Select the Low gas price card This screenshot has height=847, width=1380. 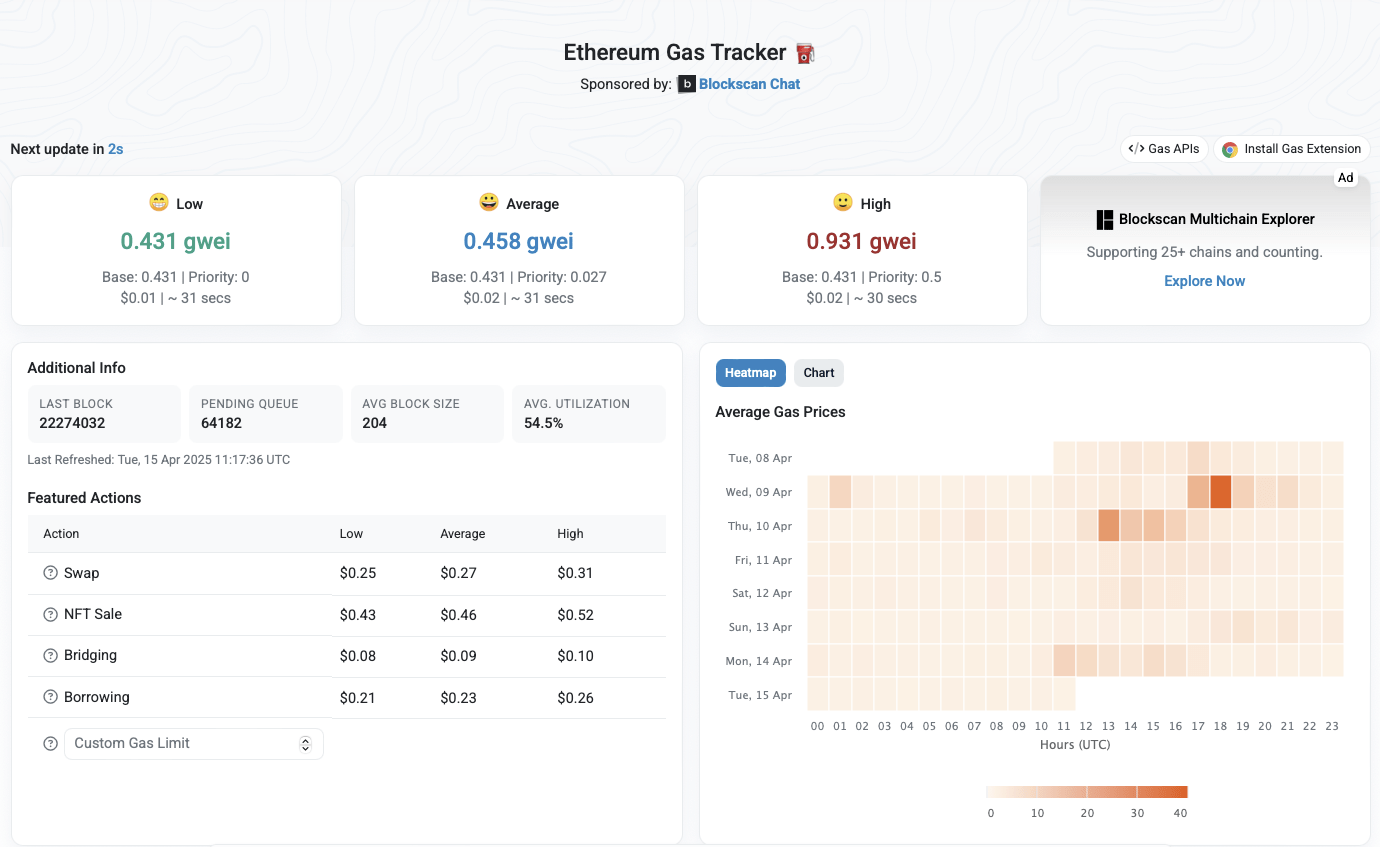pos(176,250)
